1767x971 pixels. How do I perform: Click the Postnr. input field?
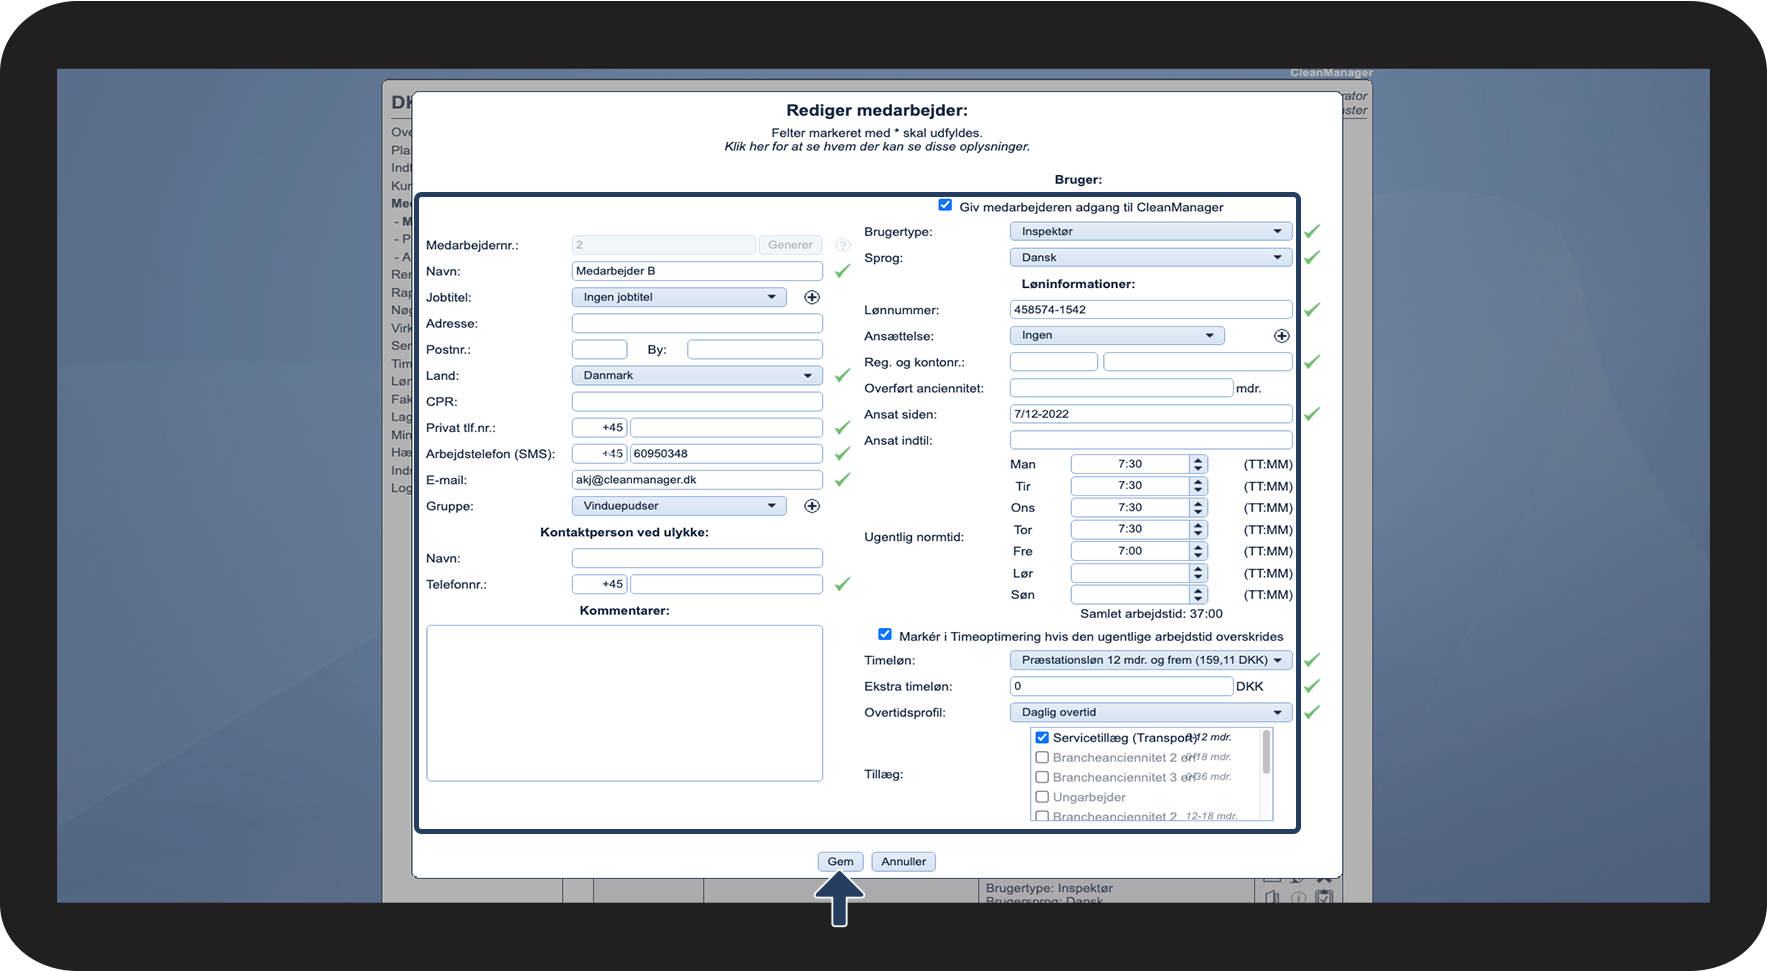click(x=599, y=349)
